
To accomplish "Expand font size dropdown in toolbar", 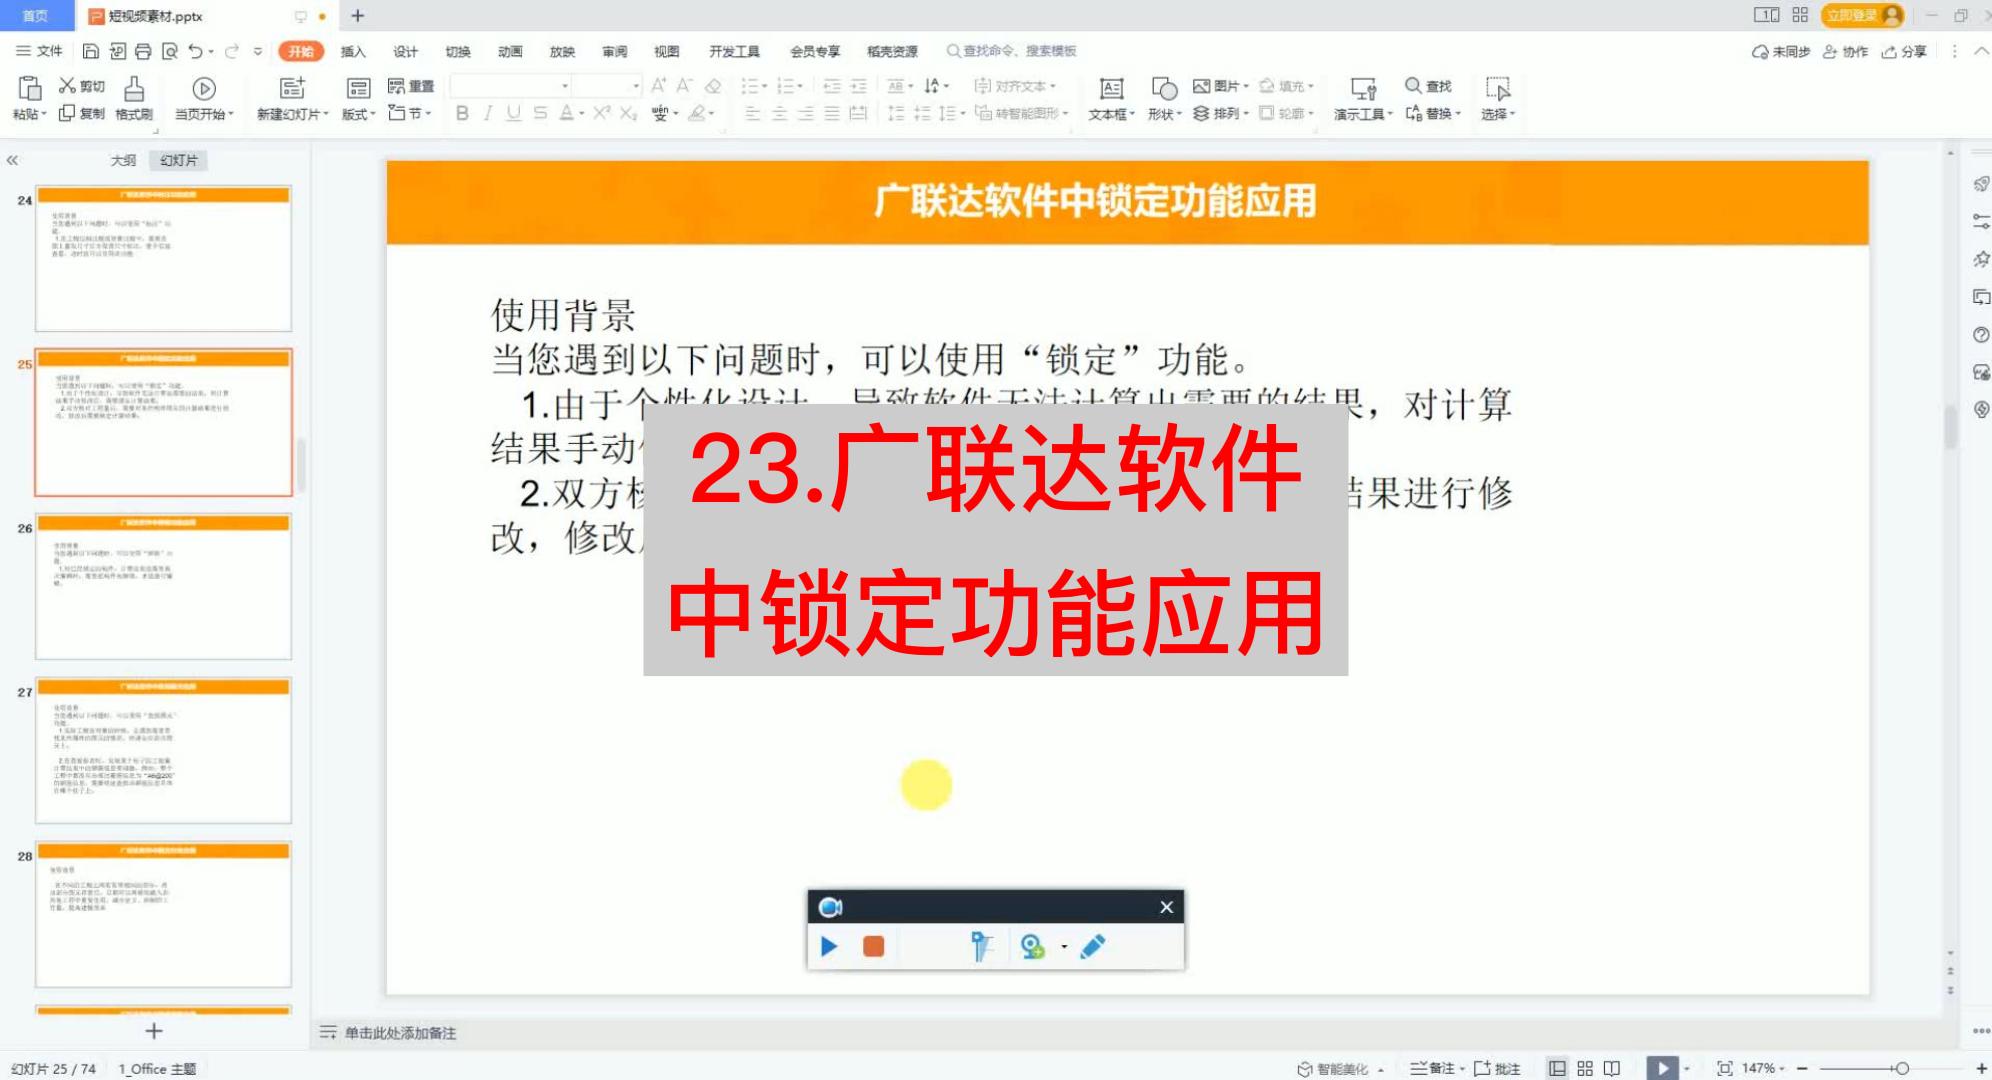I will [x=637, y=85].
